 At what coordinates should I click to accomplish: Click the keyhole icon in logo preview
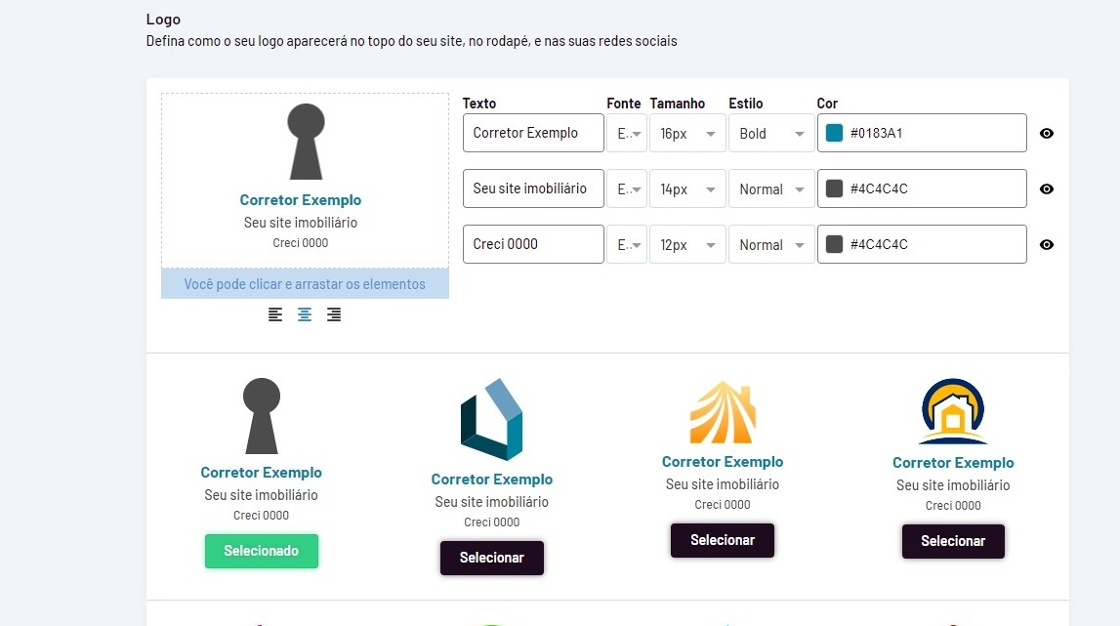(x=306, y=142)
